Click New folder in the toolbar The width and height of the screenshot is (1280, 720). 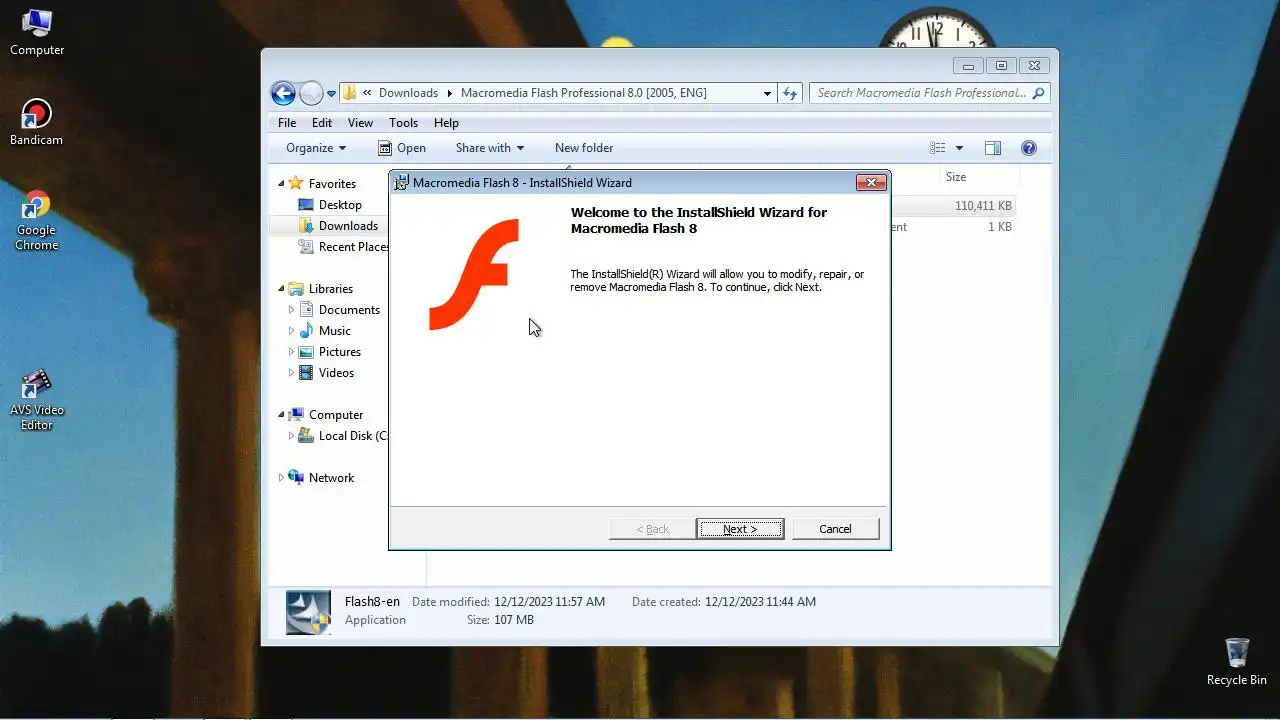coord(584,148)
